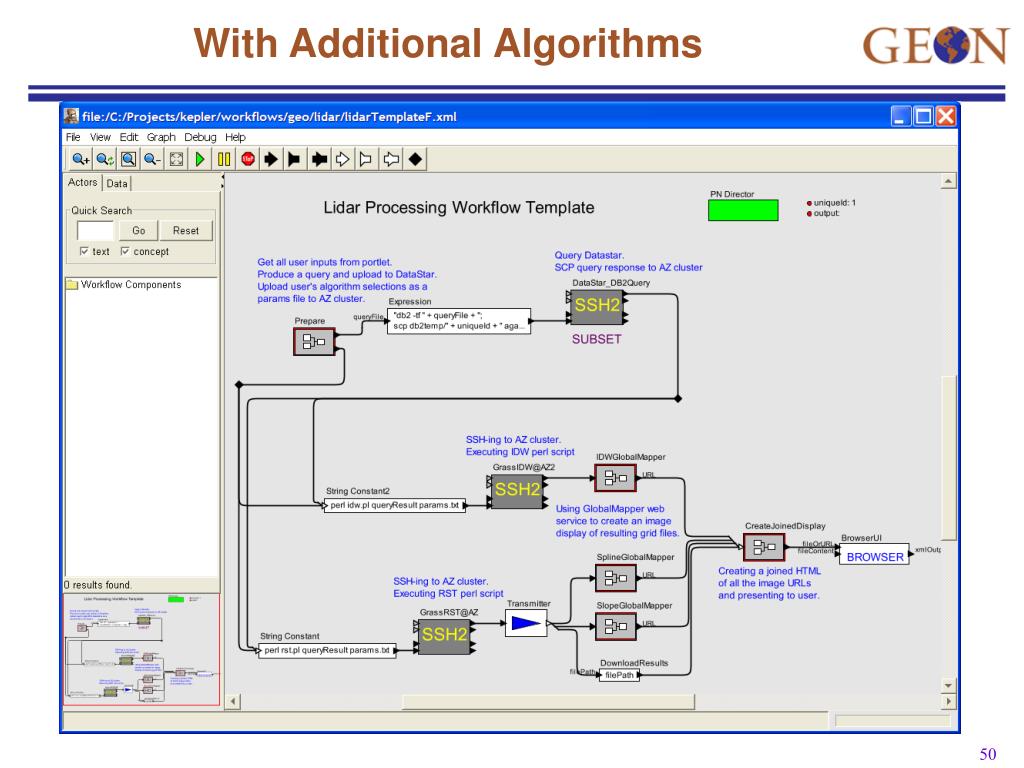Image resolution: width=1024 pixels, height=768 pixels.
Task: Click the 'Lidar Processing Workflow Template' title
Action: (x=458, y=208)
